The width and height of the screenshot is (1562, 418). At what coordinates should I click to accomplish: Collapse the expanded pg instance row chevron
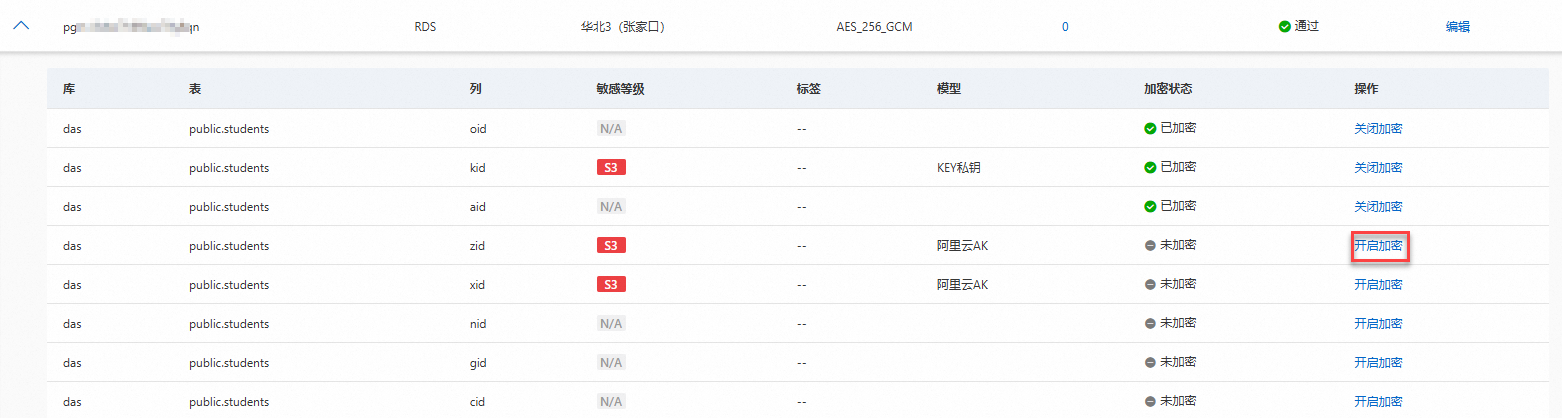pos(21,26)
